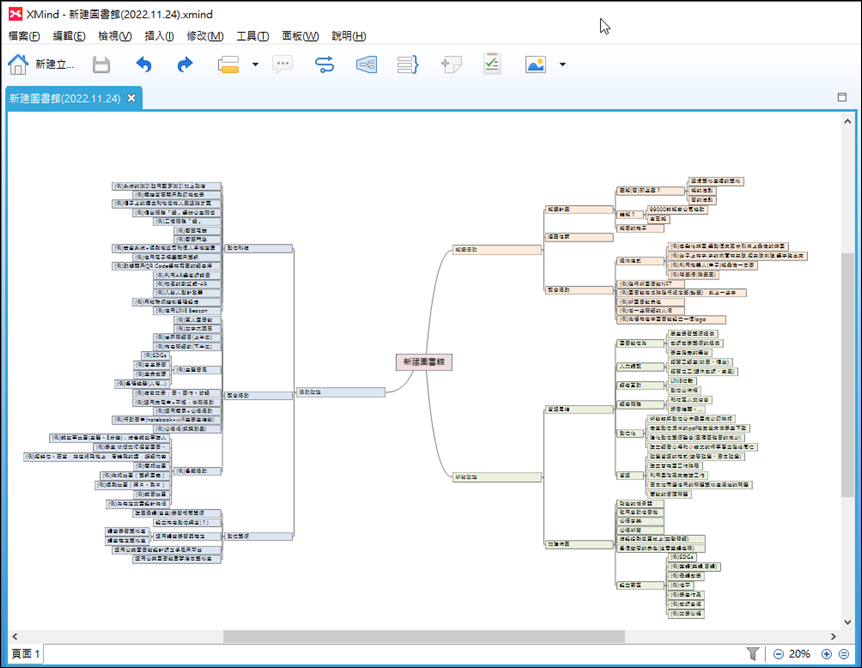Select the orange topic ending with "NFT"
This screenshot has height=668, width=862.
650,284
